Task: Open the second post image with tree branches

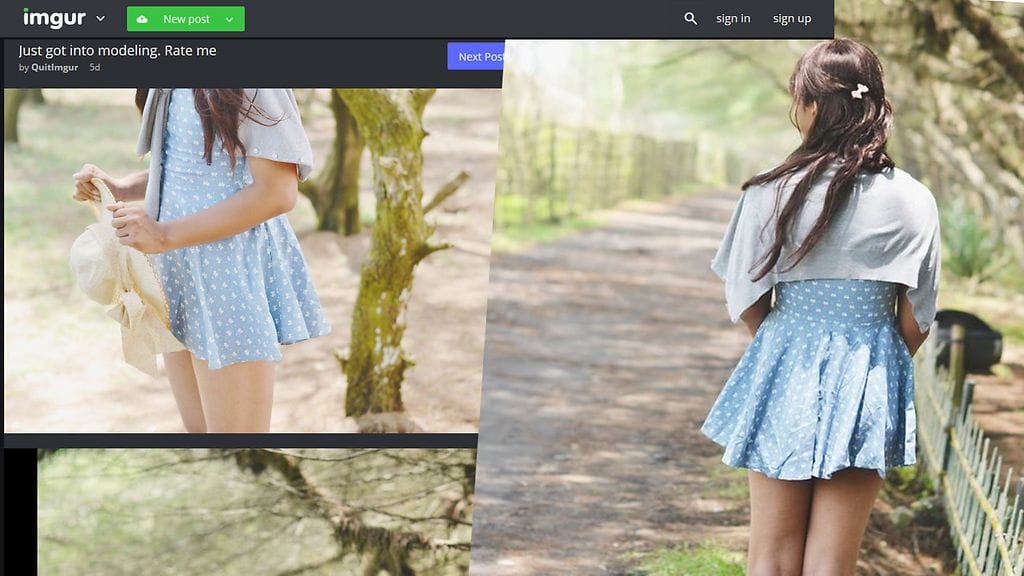Action: (x=255, y=512)
